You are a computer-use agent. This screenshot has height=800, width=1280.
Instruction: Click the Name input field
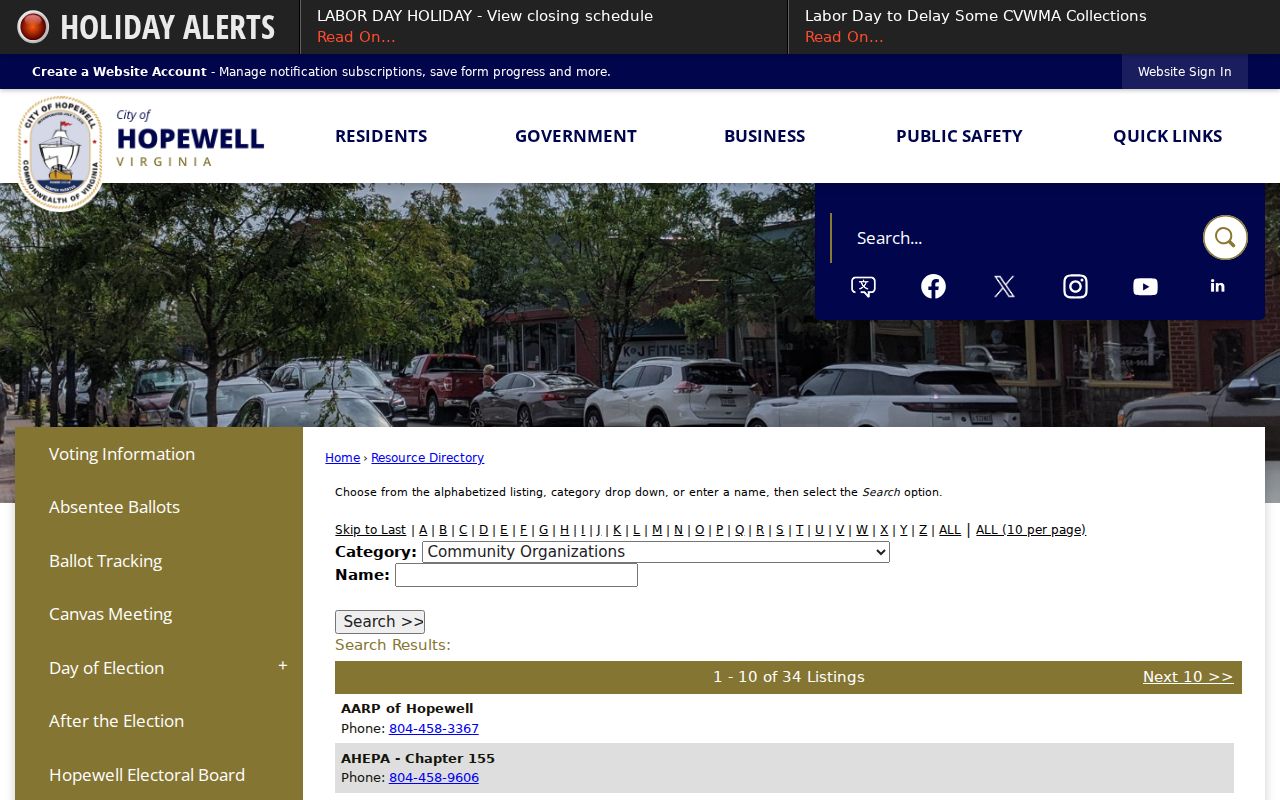coord(516,575)
